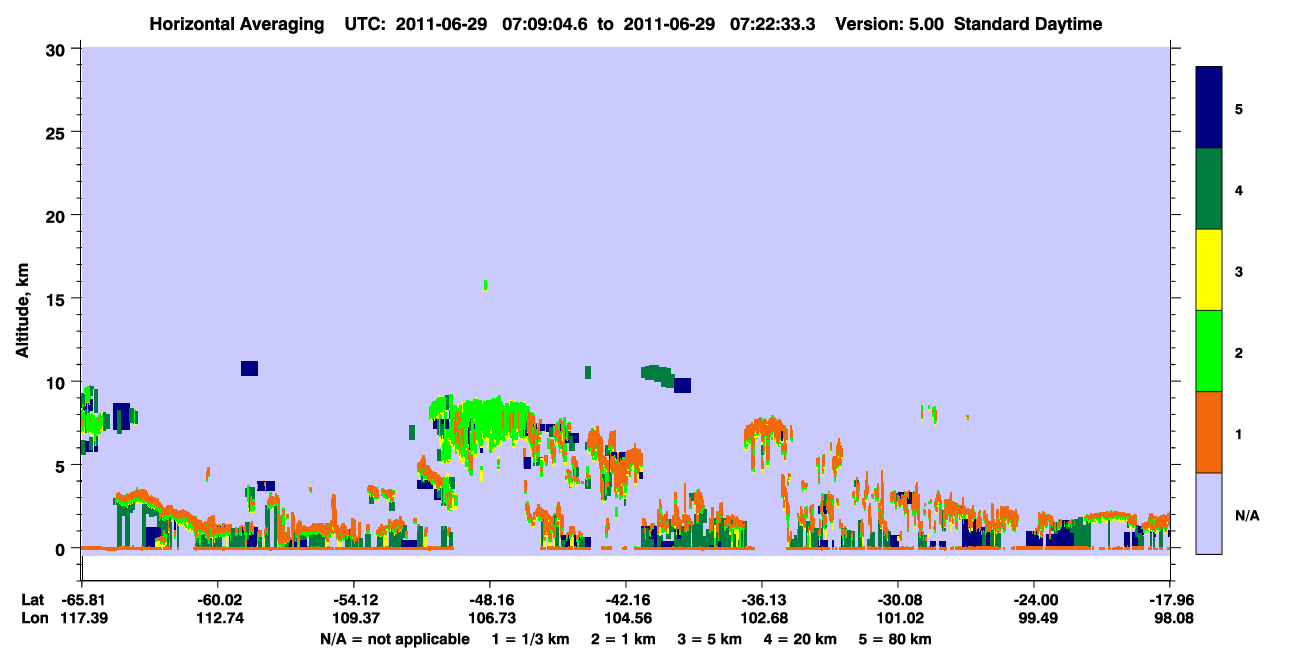Click the '1 = 1/3 km' legend note
Image resolution: width=1300 pixels, height=667 pixels.
tap(532, 639)
